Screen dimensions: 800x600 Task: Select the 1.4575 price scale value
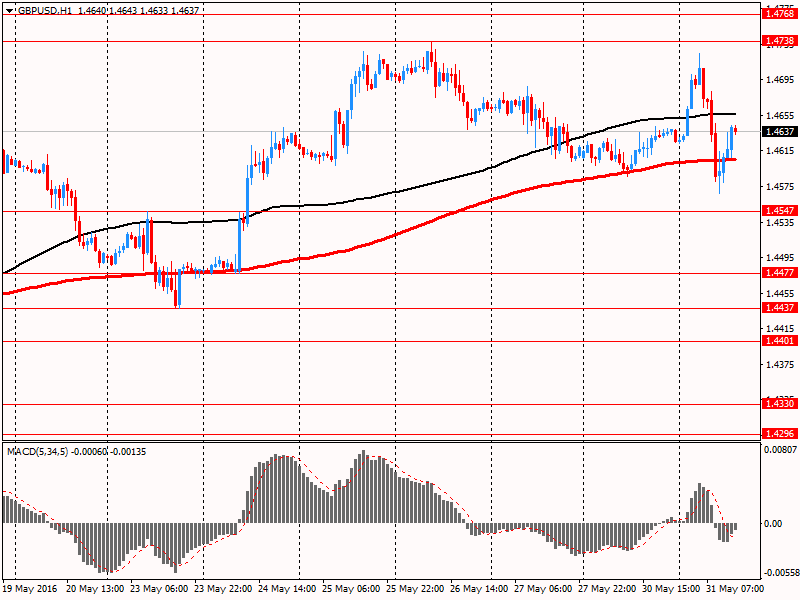pyautogui.click(x=781, y=186)
